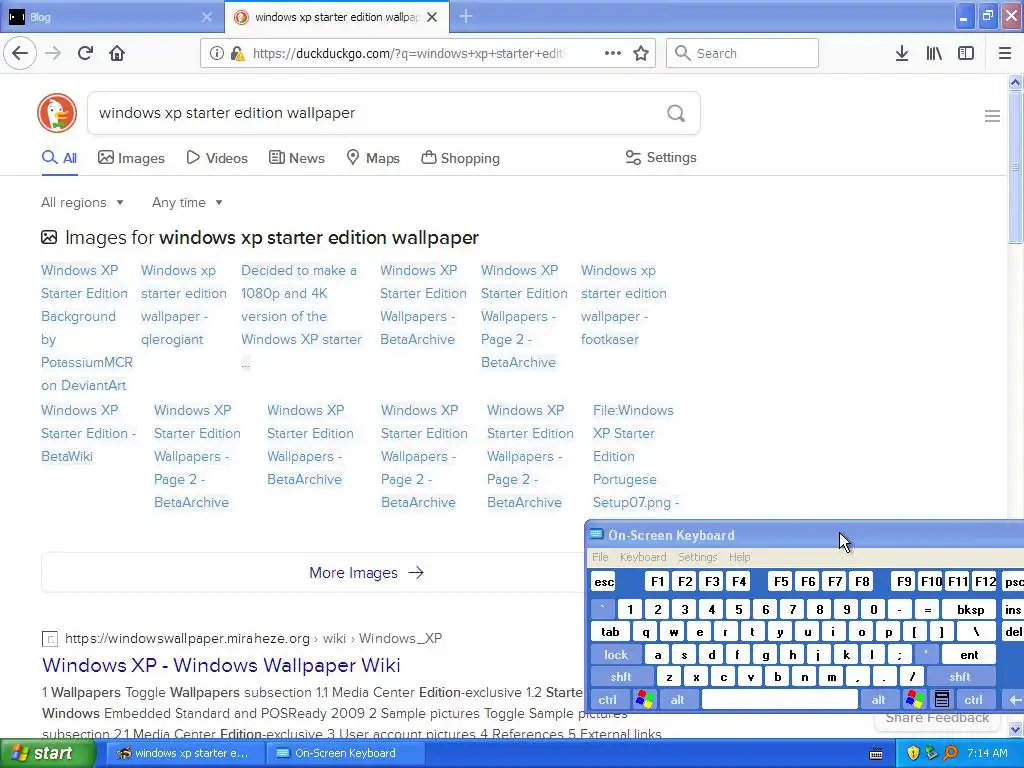
Task: Click the magnifier tray icon in system tray
Action: coord(950,753)
